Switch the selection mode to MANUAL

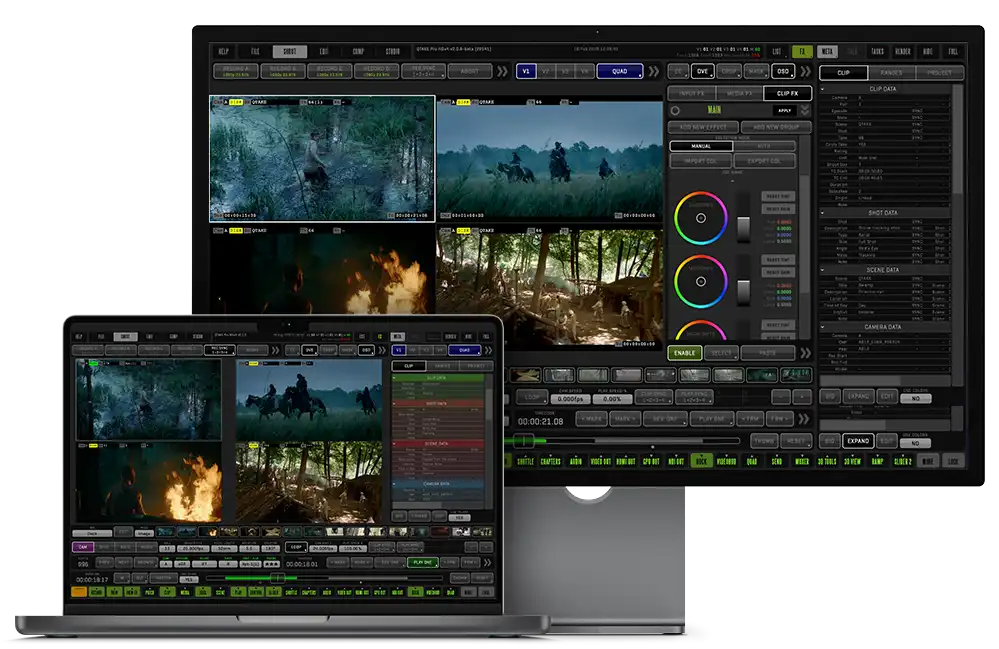coord(701,146)
